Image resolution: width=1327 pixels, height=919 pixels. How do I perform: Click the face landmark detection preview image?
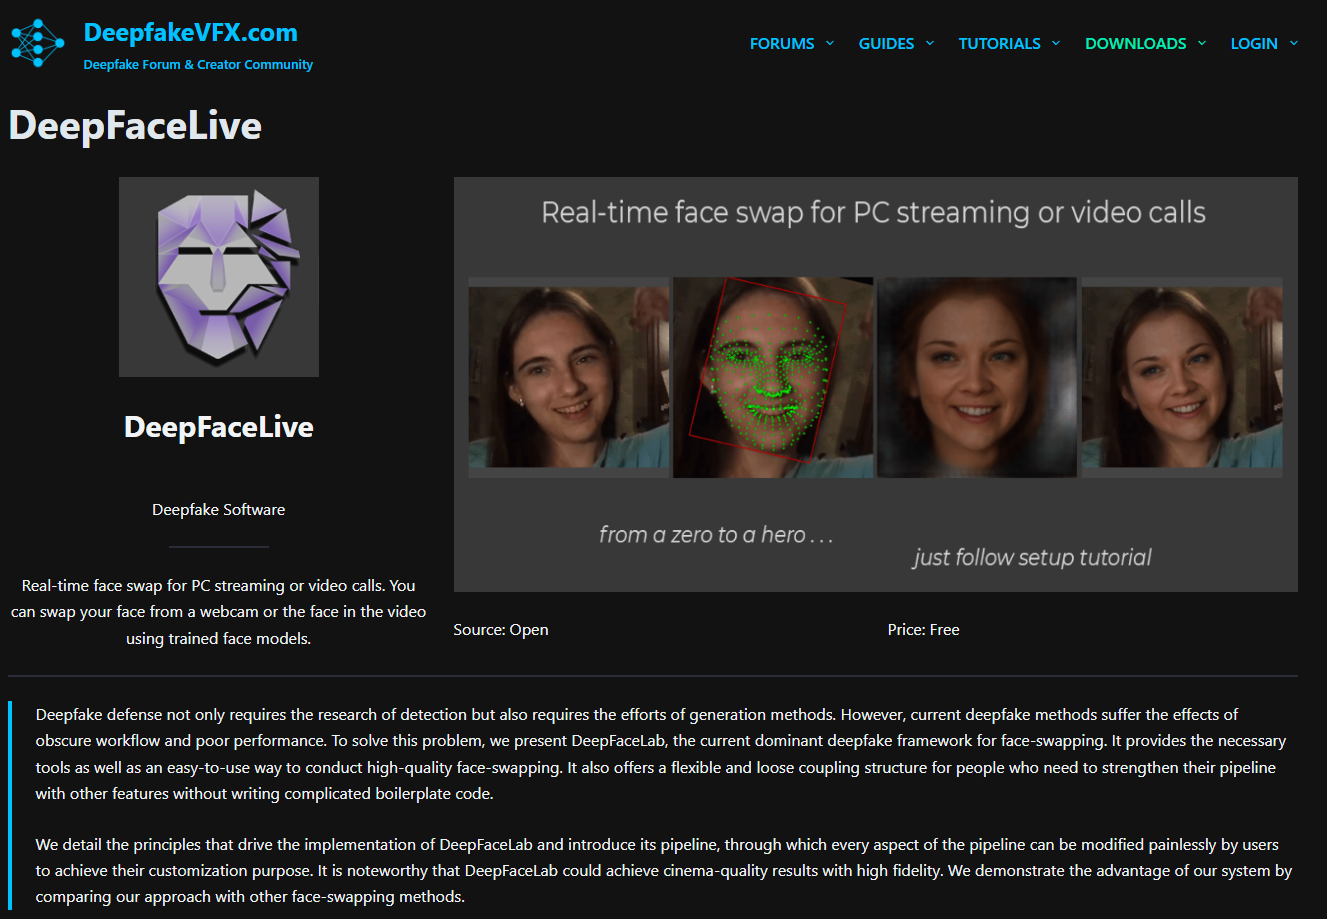[773, 377]
